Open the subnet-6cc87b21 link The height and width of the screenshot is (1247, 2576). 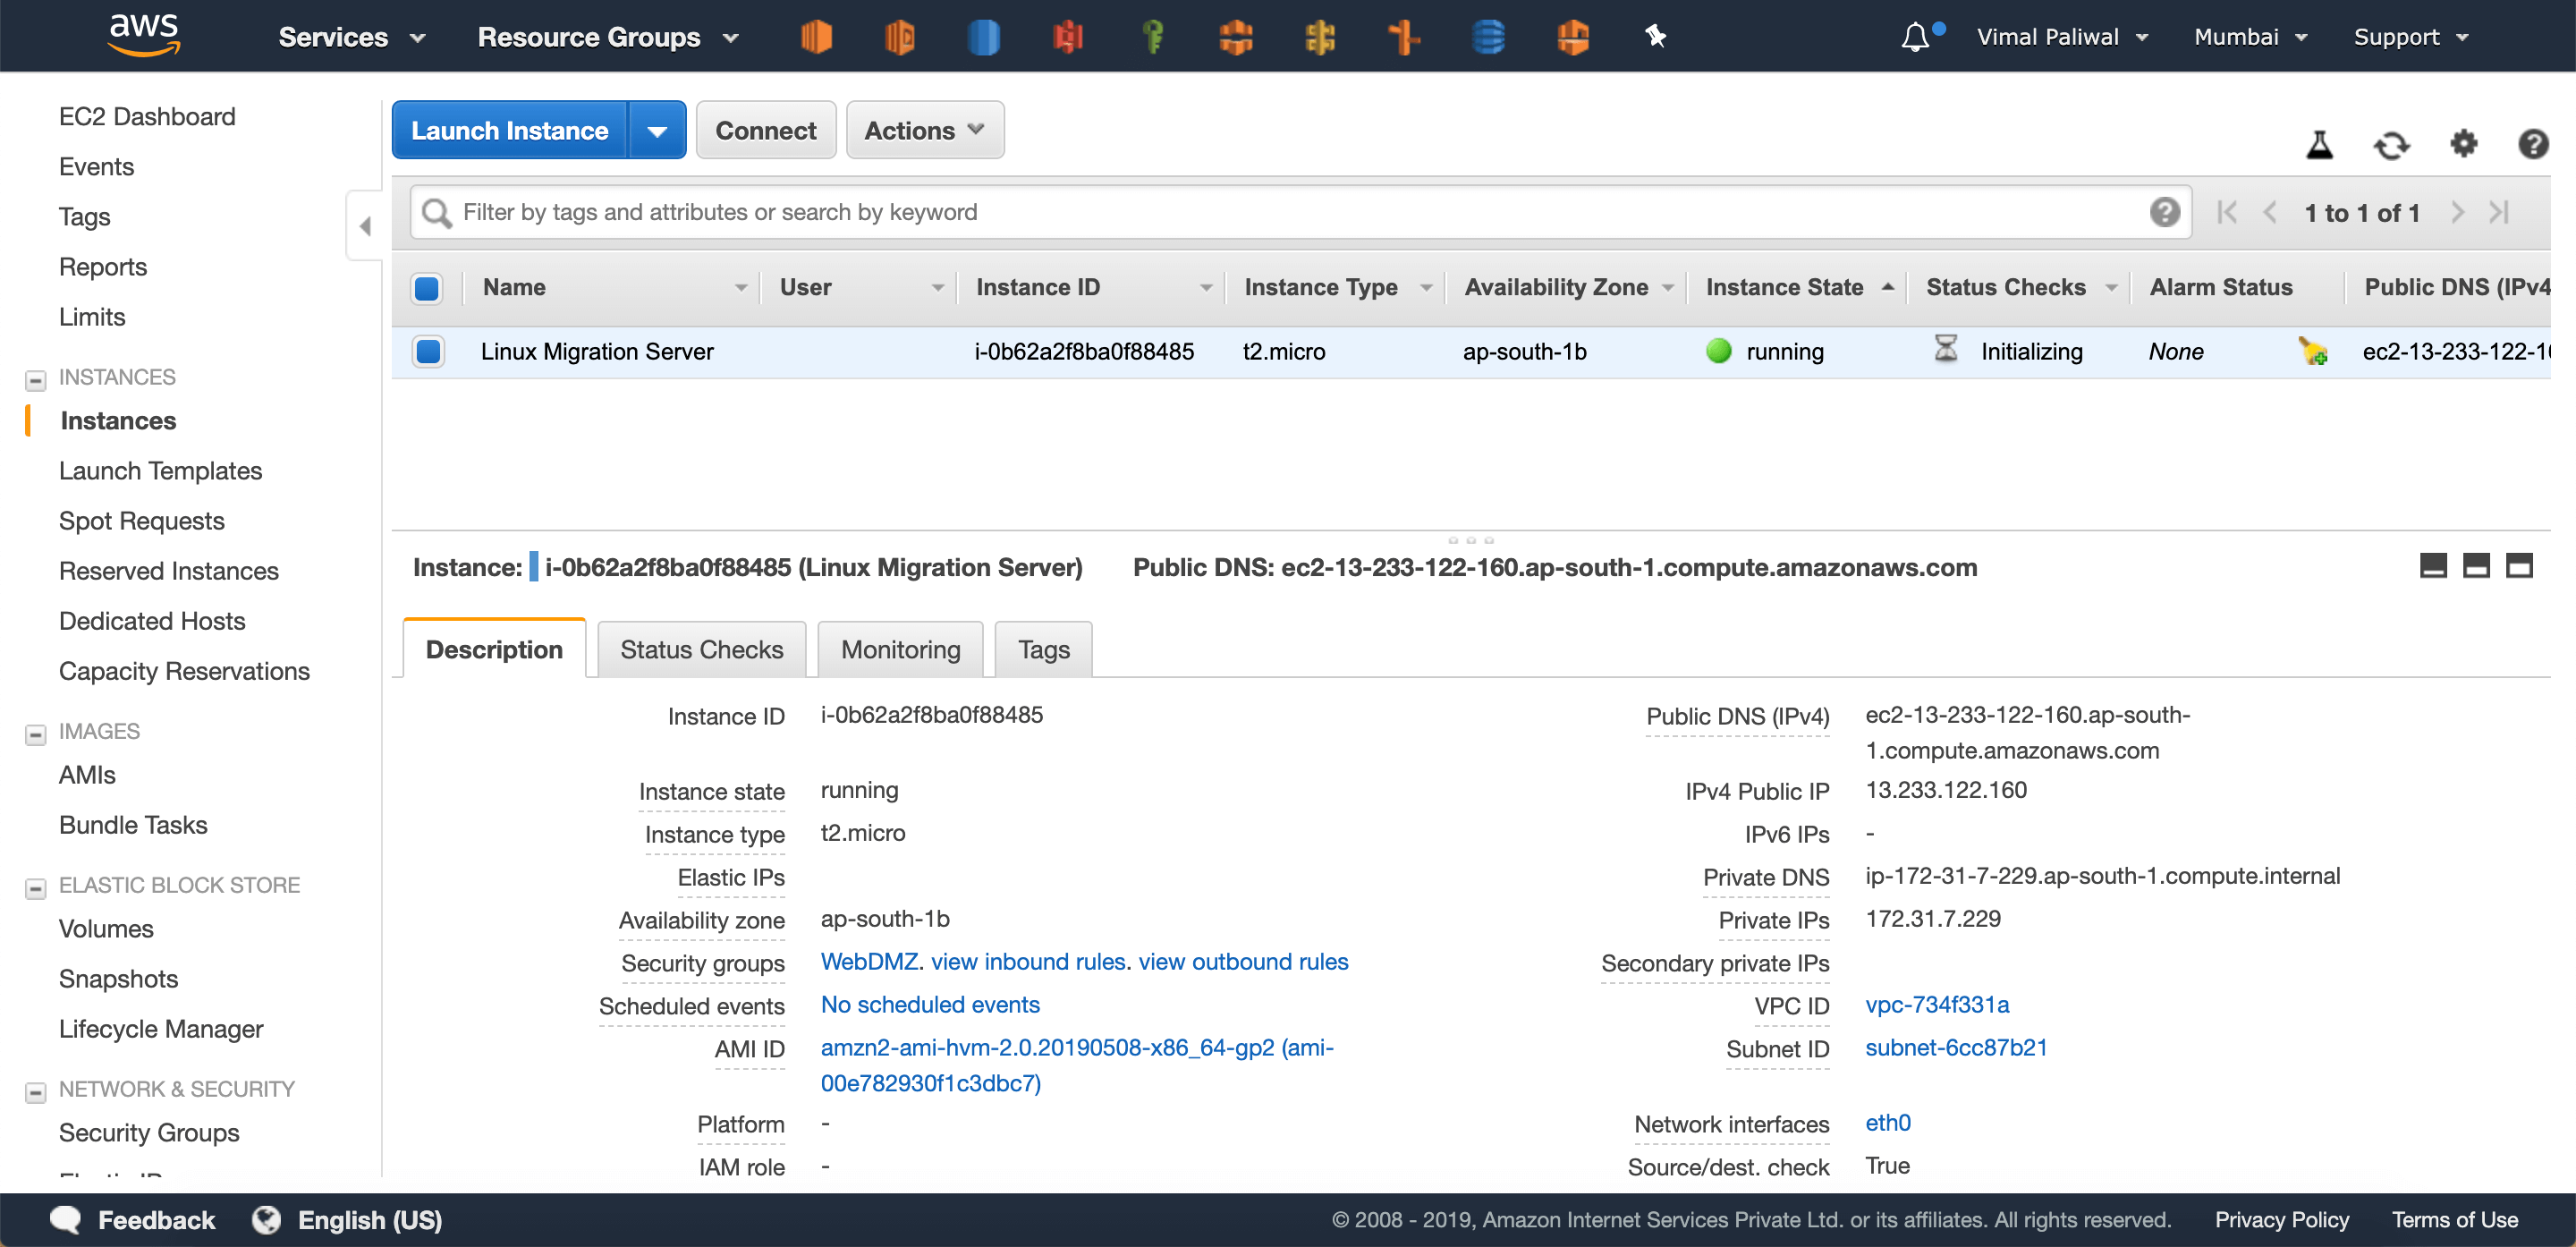1956,1047
